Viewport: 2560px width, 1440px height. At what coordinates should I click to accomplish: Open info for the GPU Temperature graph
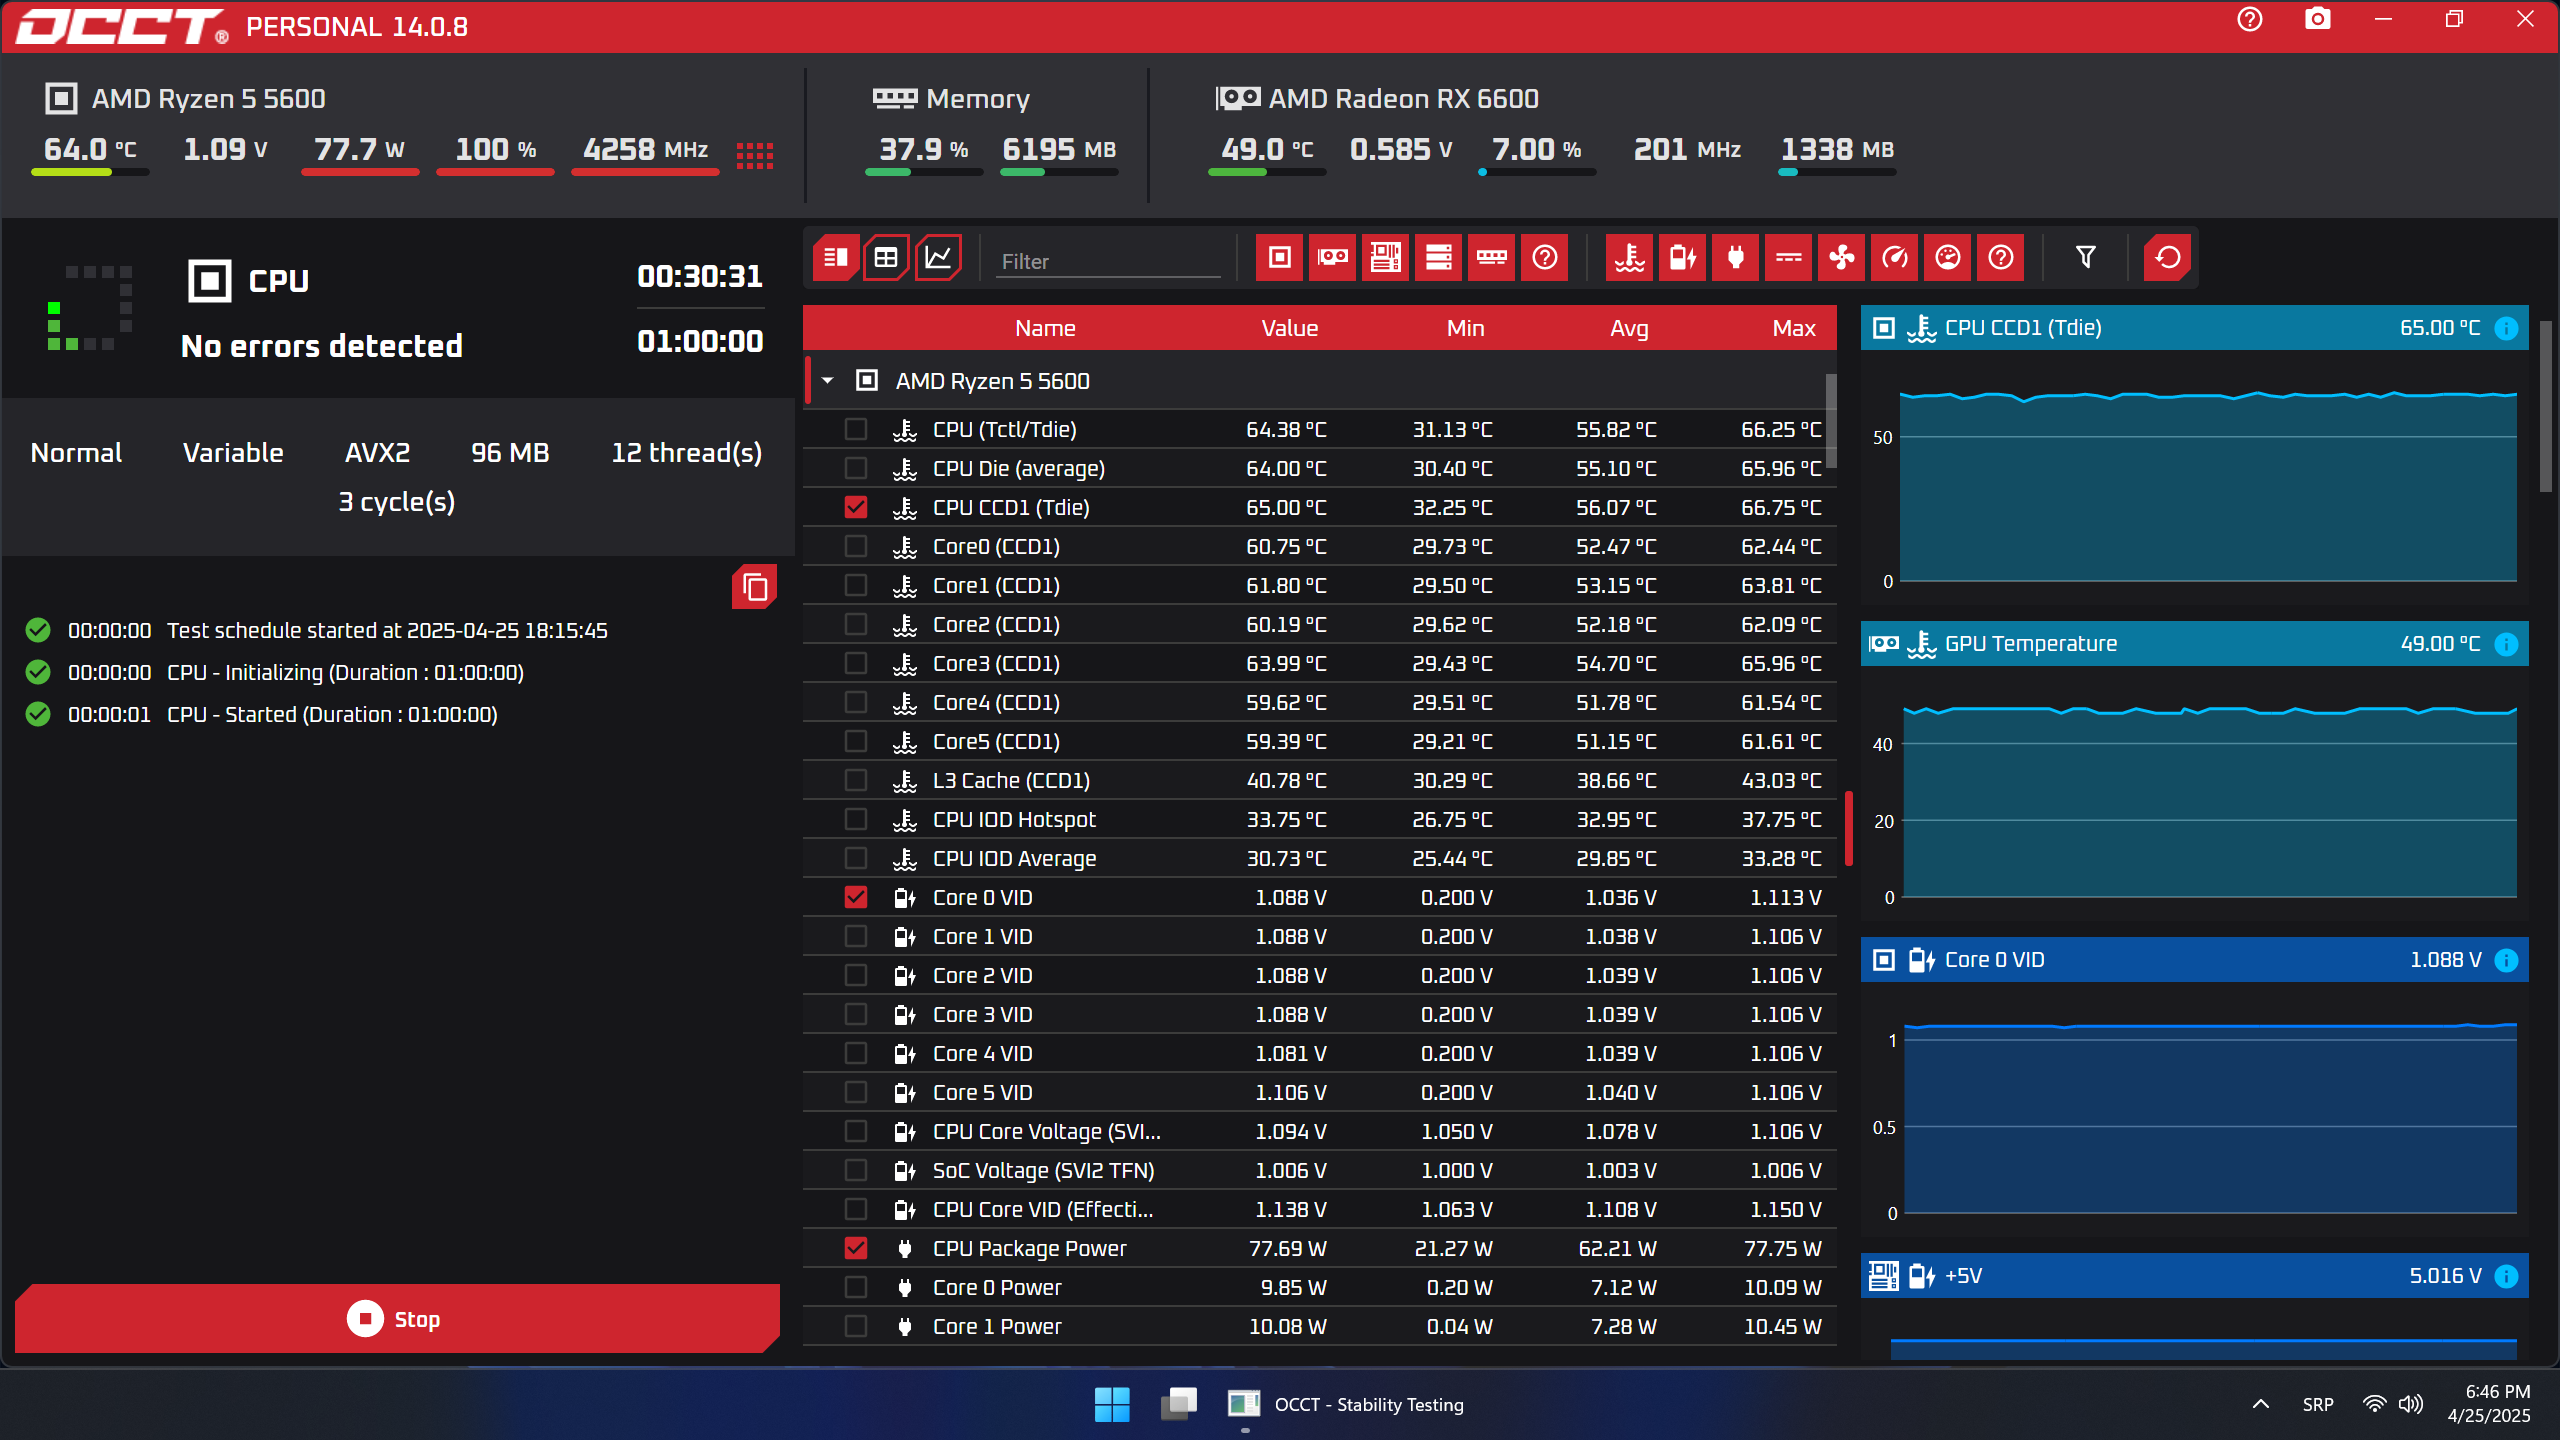pos(2506,644)
